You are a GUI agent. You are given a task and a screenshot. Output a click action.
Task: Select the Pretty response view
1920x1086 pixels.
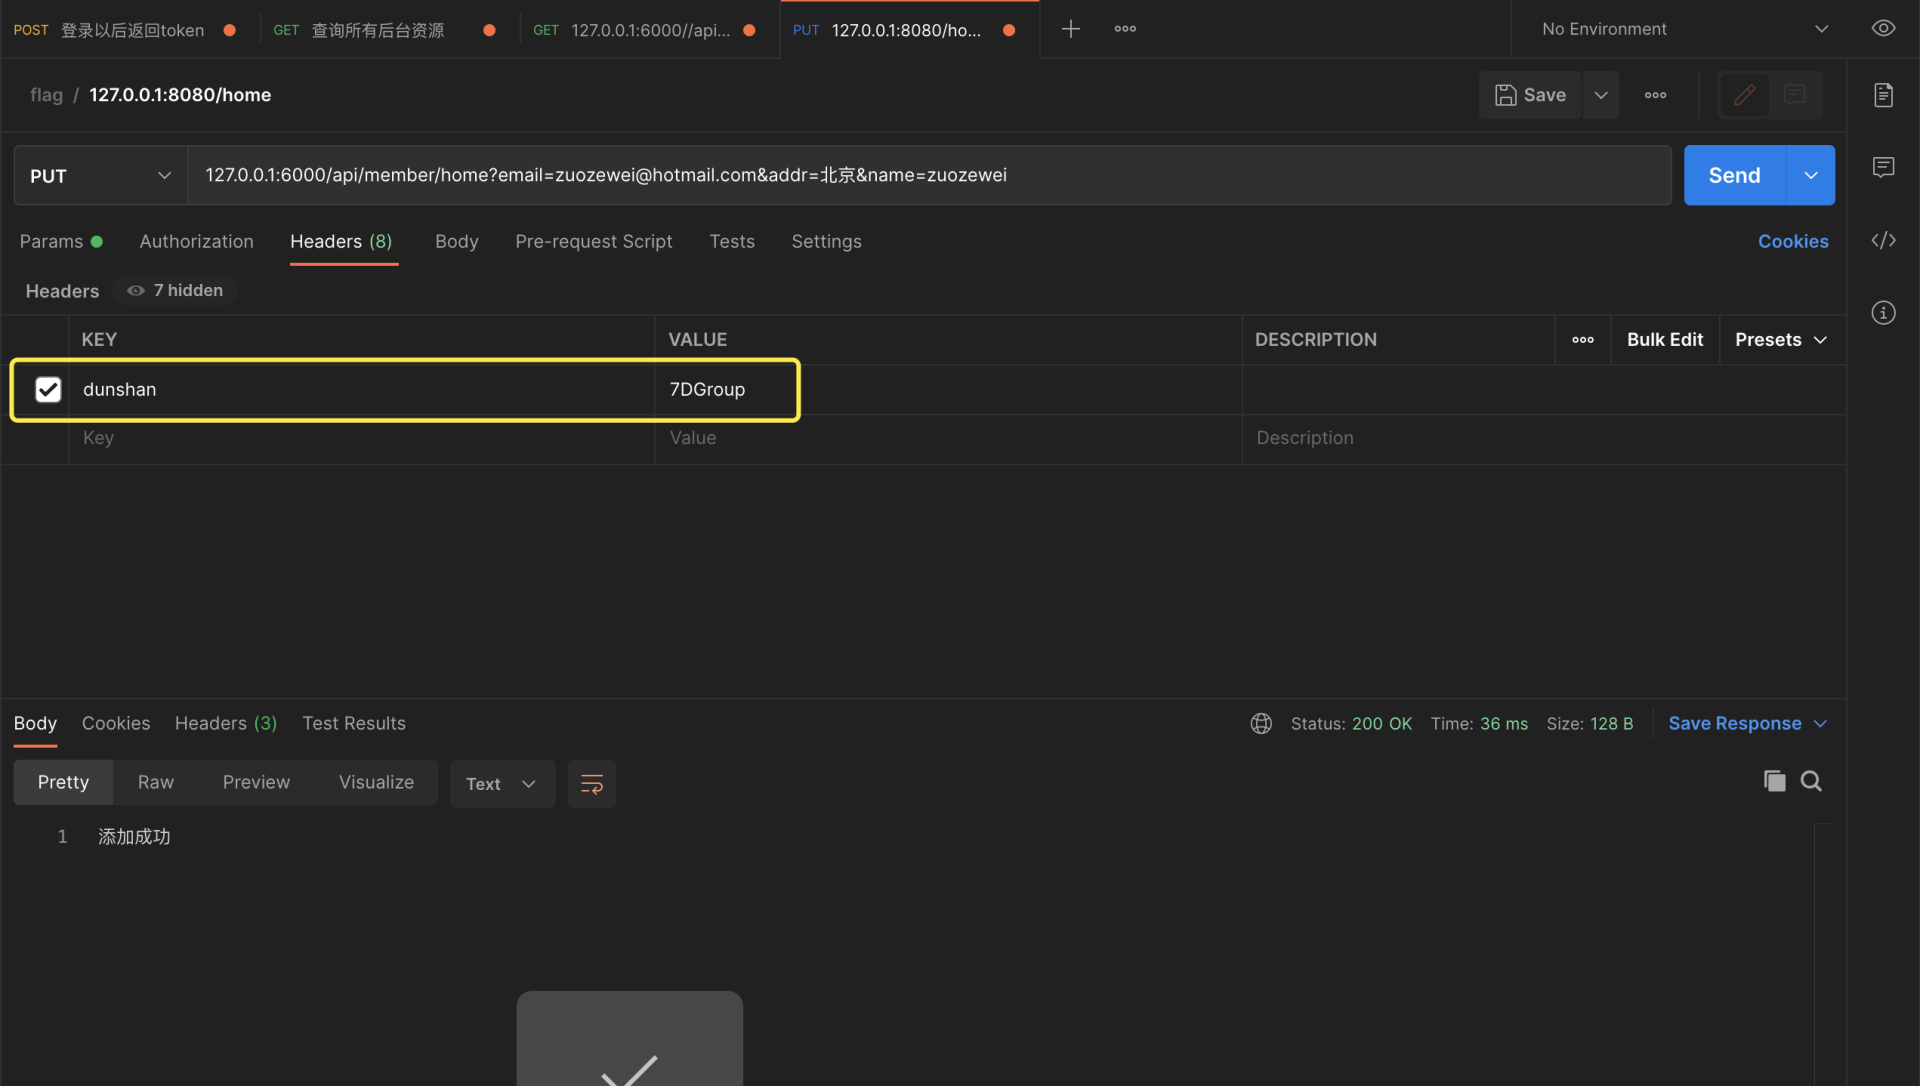[x=63, y=782]
